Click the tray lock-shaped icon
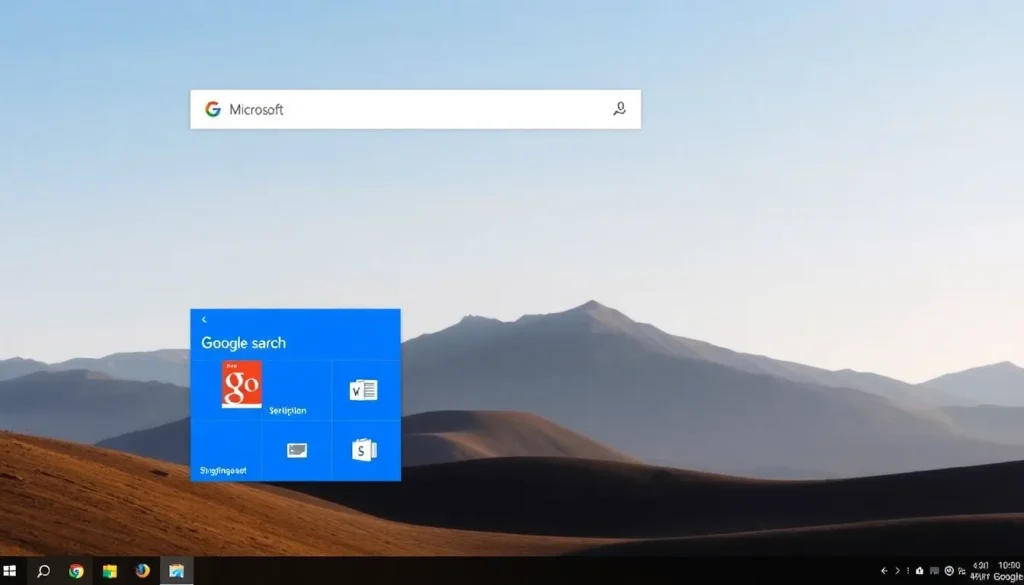The image size is (1024, 585). (x=920, y=571)
